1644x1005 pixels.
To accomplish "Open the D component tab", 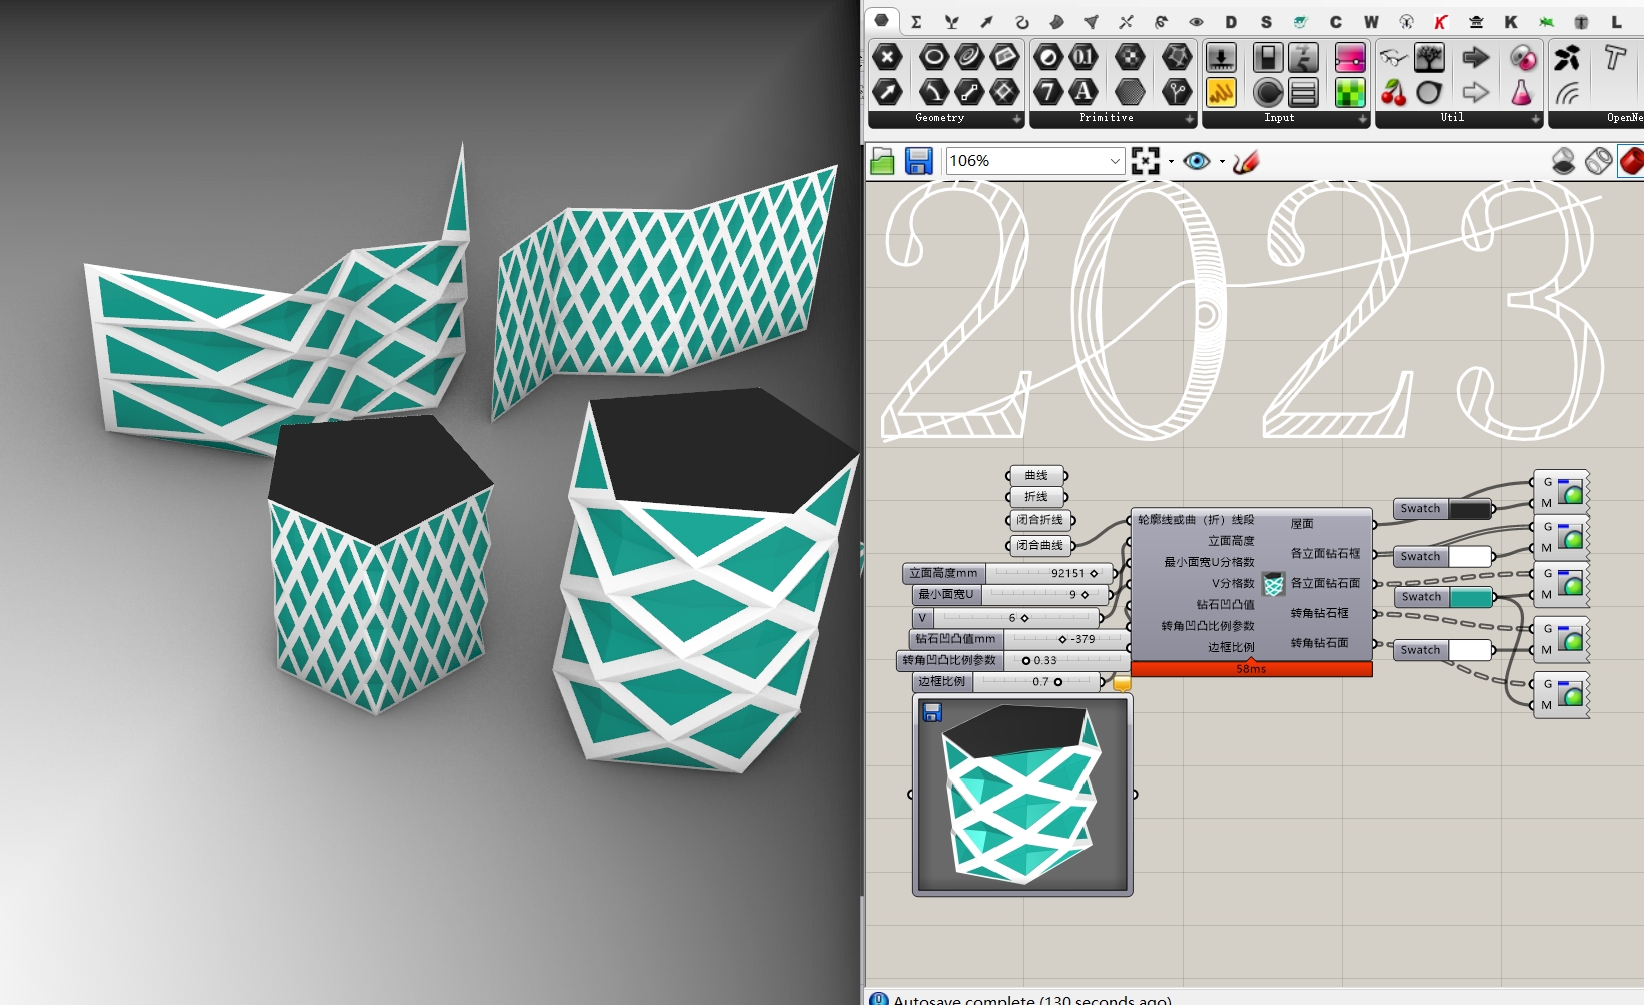I will coord(1231,21).
